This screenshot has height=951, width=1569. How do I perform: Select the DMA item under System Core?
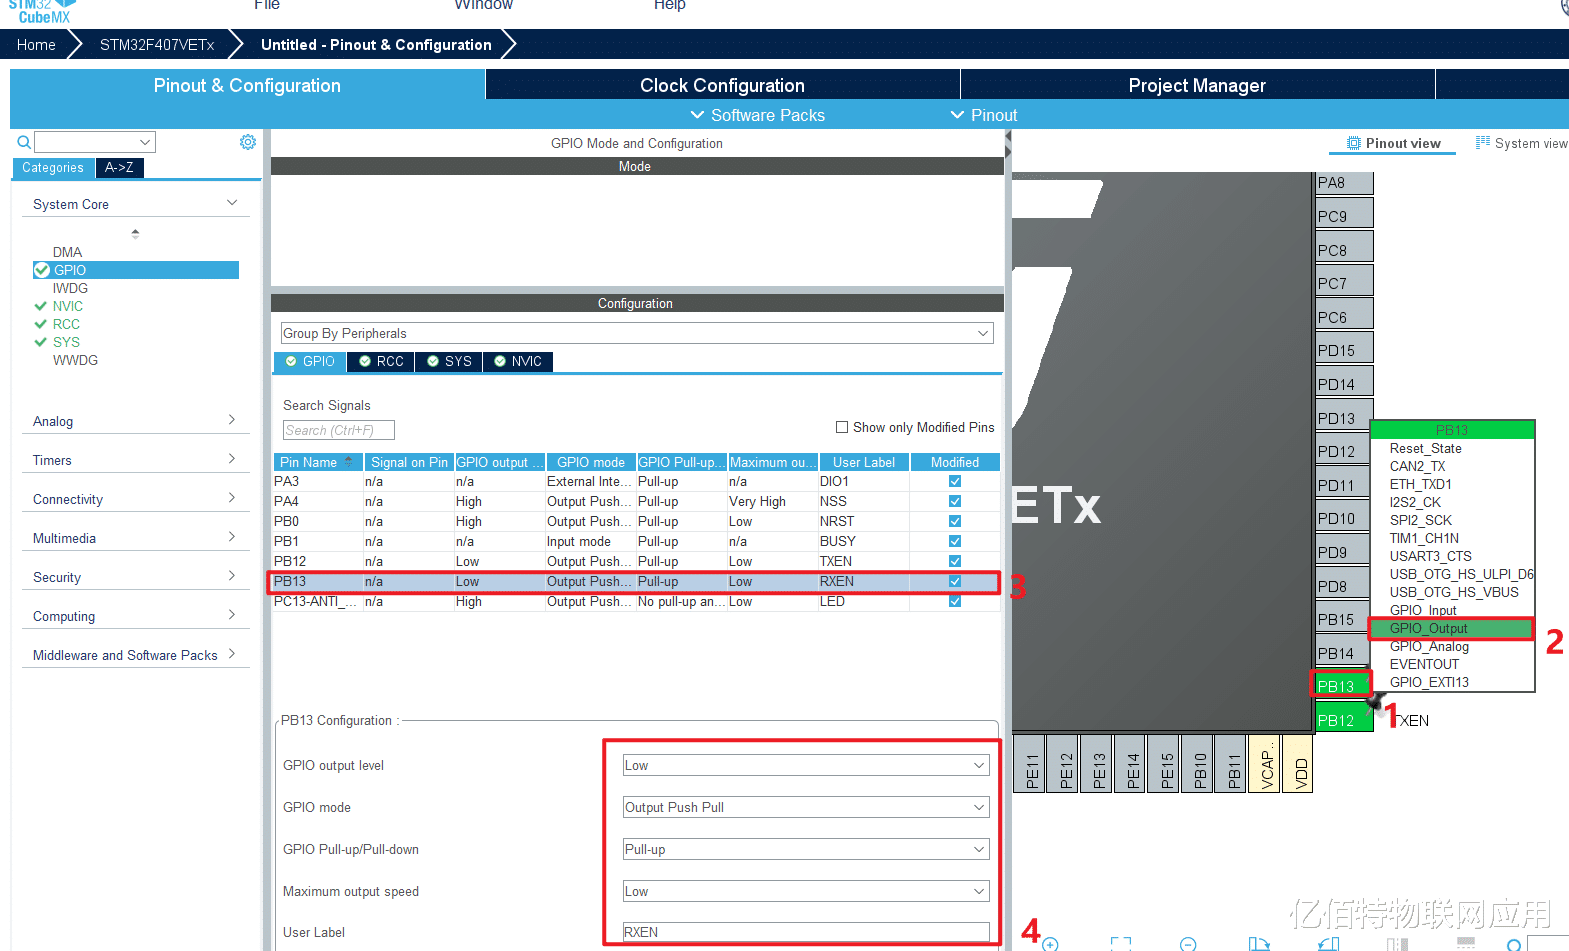[68, 252]
